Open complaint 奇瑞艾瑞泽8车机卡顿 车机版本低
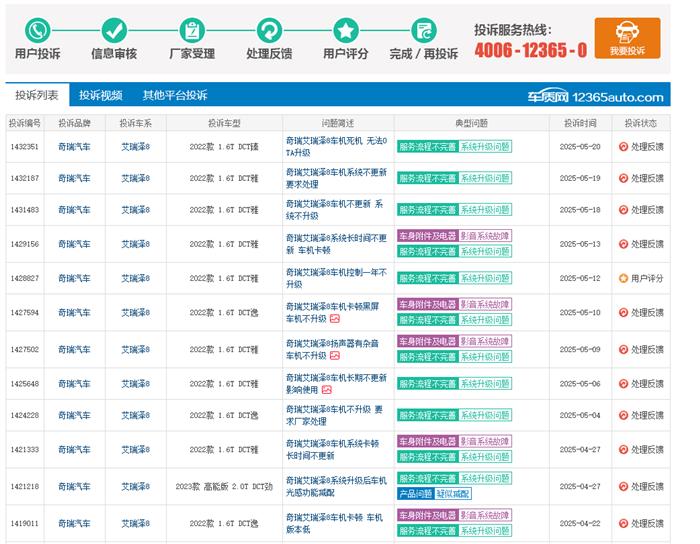This screenshot has height=544, width=700. (334, 523)
